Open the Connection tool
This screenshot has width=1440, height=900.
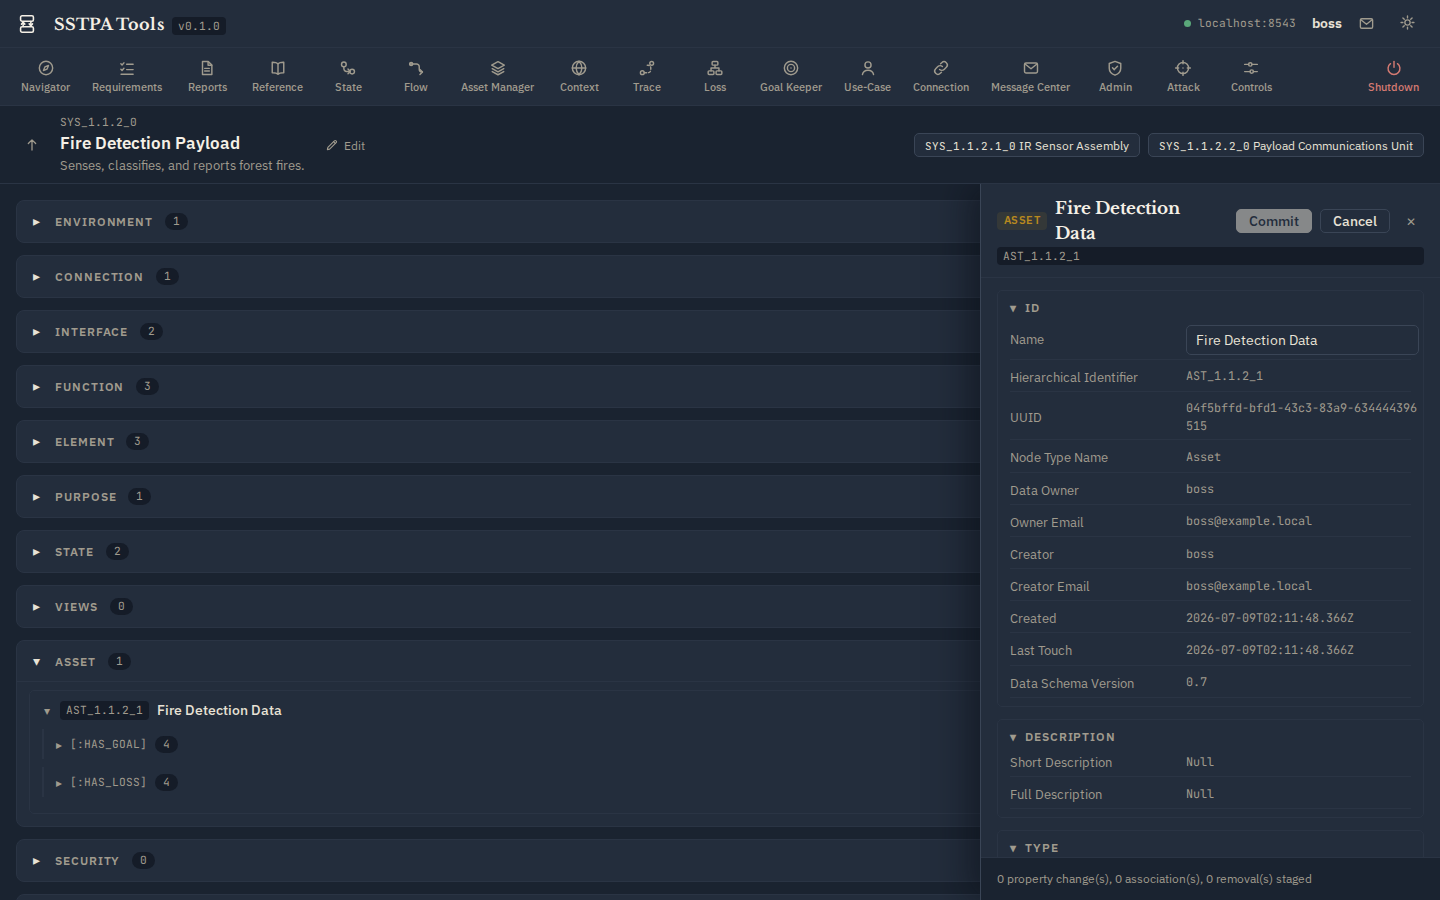941,76
